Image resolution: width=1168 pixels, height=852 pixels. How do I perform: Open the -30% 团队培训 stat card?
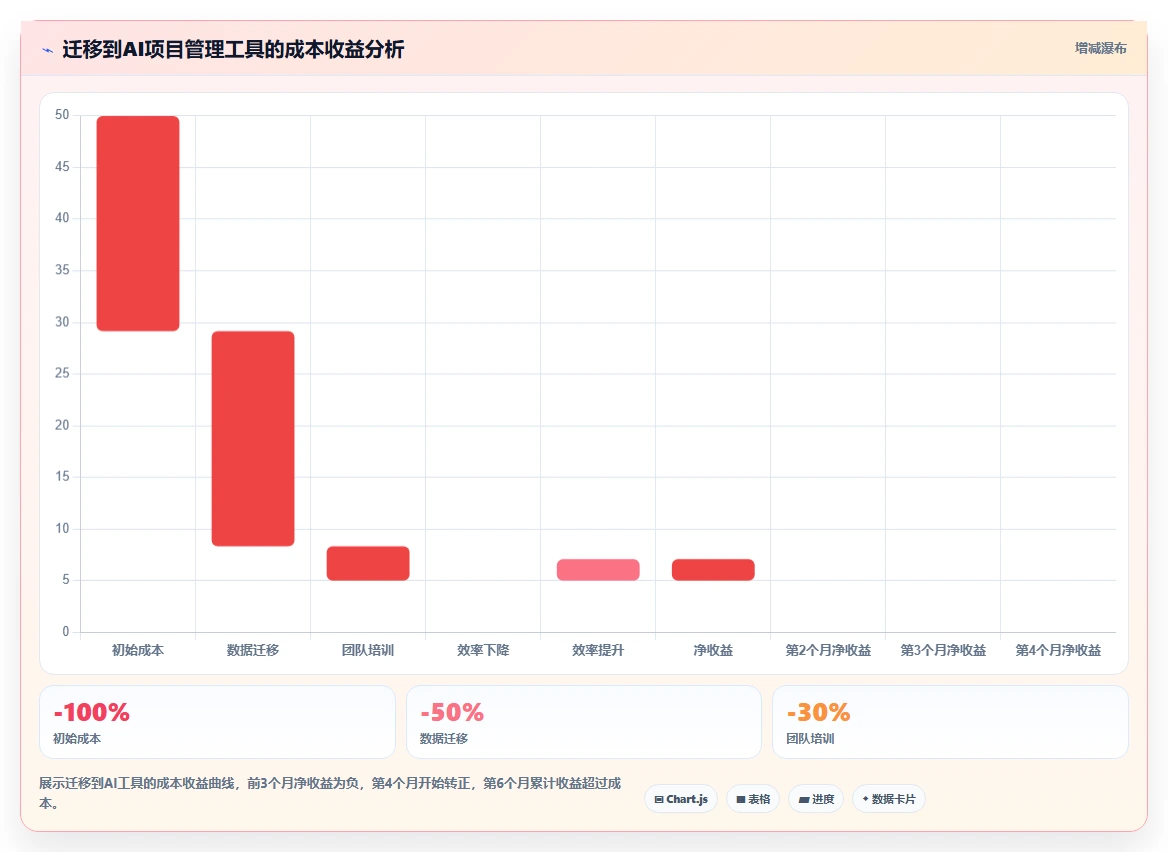coord(950,722)
